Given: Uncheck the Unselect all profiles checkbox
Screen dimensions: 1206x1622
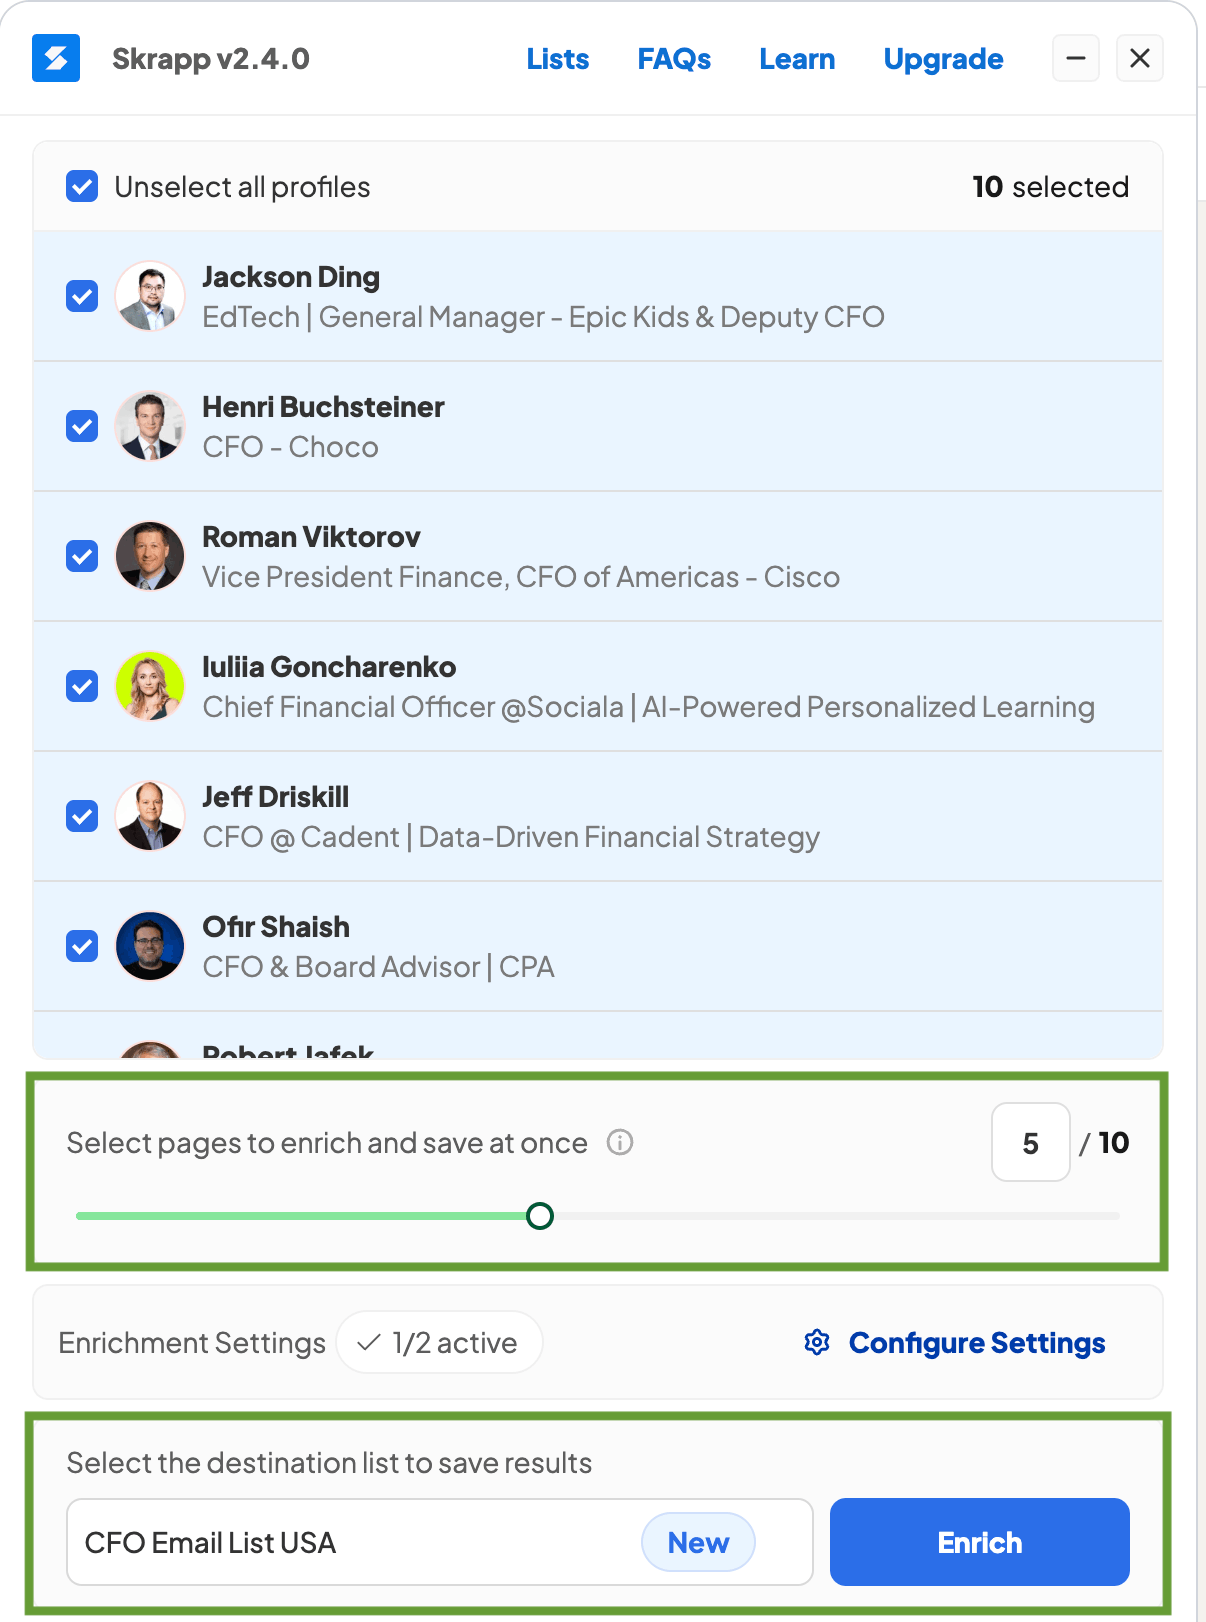Looking at the screenshot, I should [82, 186].
